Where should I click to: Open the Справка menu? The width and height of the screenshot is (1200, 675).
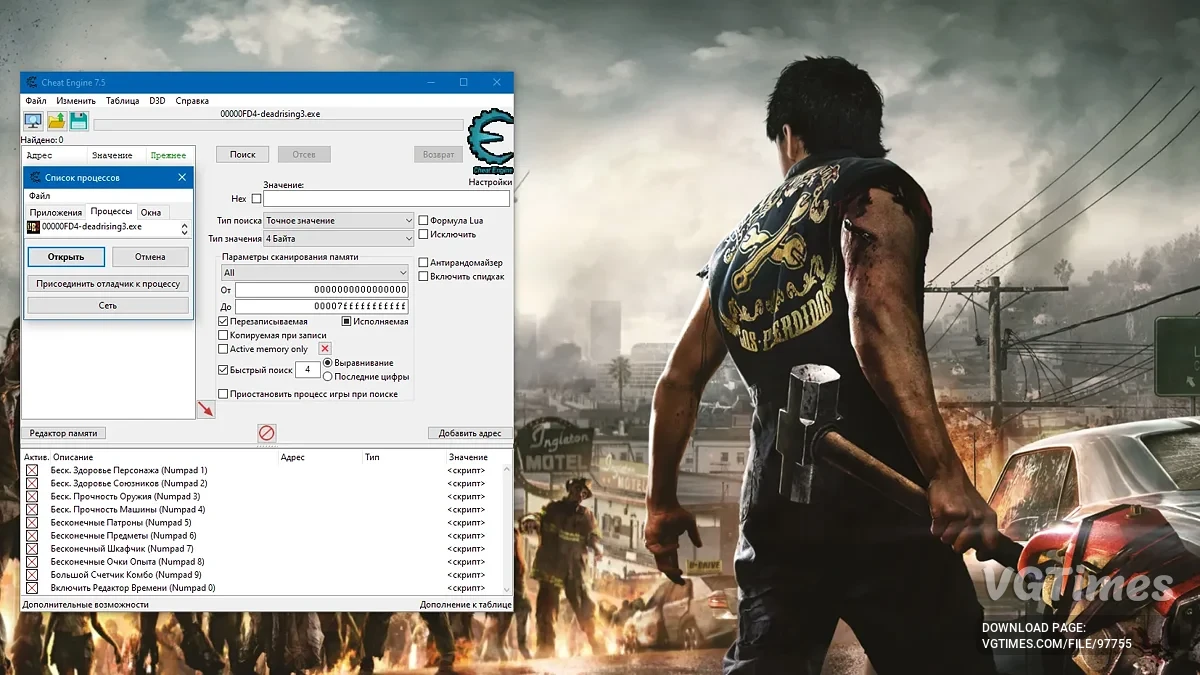192,101
